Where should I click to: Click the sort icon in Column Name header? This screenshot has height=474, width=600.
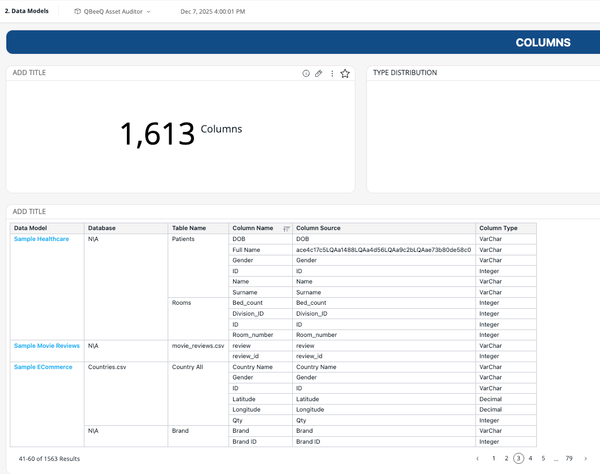coord(286,229)
